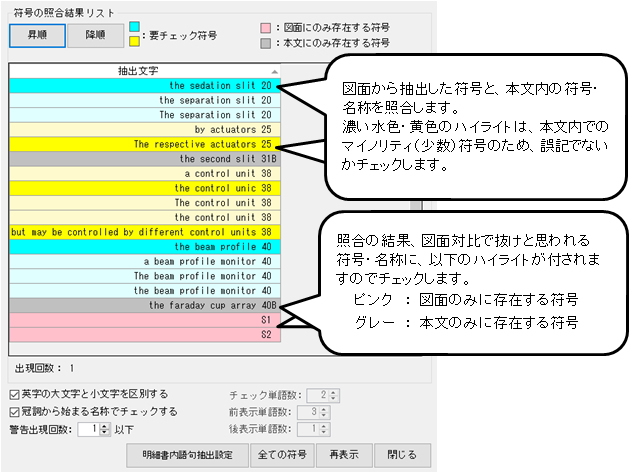Click the cyan 要チェック符号 legend swatch
Viewport: 633px width, 473px height.
click(x=134, y=27)
